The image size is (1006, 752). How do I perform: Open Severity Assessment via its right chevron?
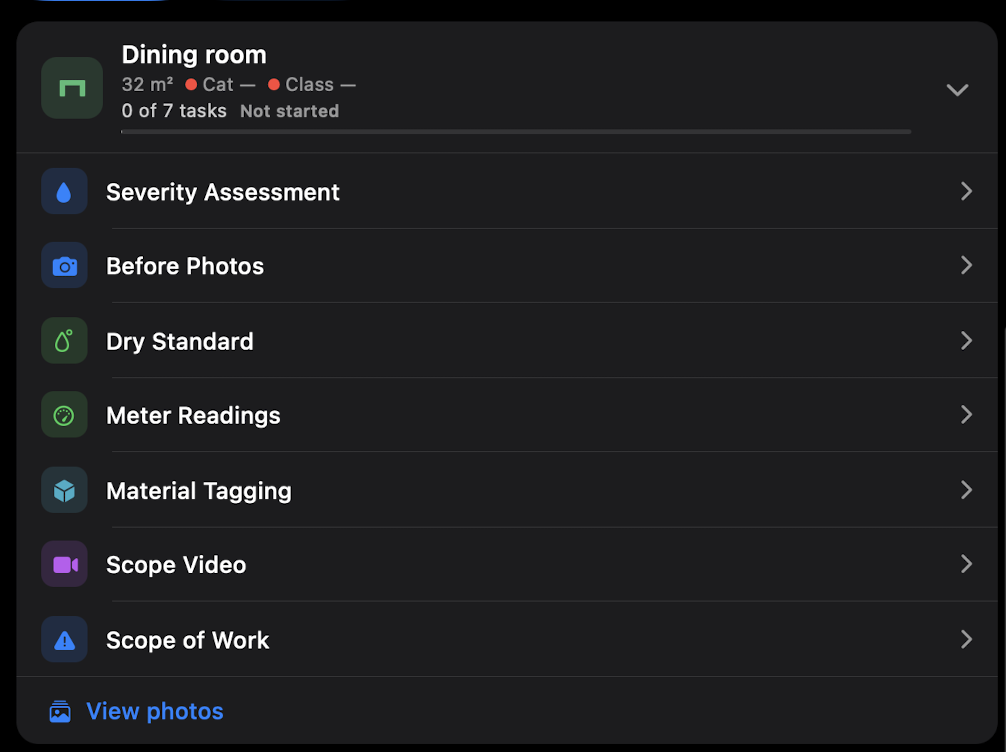tap(966, 191)
